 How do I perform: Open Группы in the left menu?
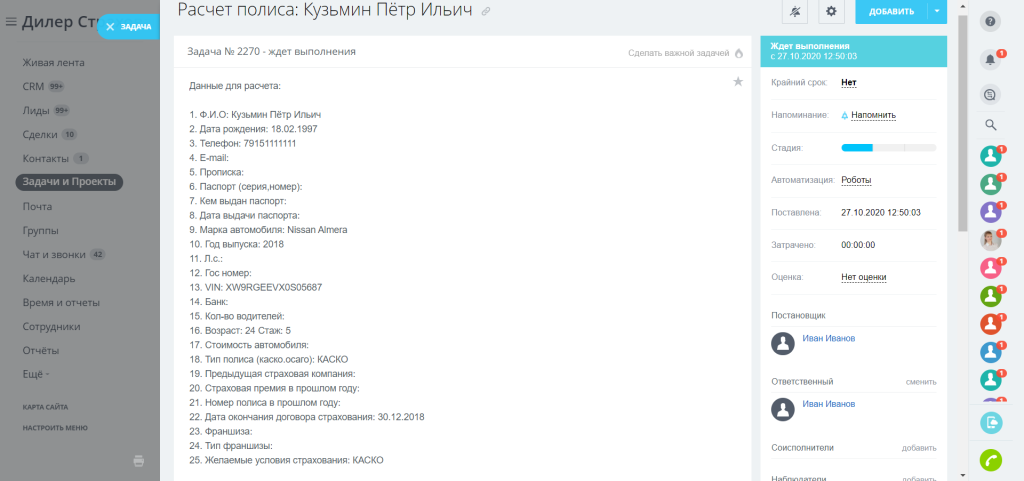[40, 230]
